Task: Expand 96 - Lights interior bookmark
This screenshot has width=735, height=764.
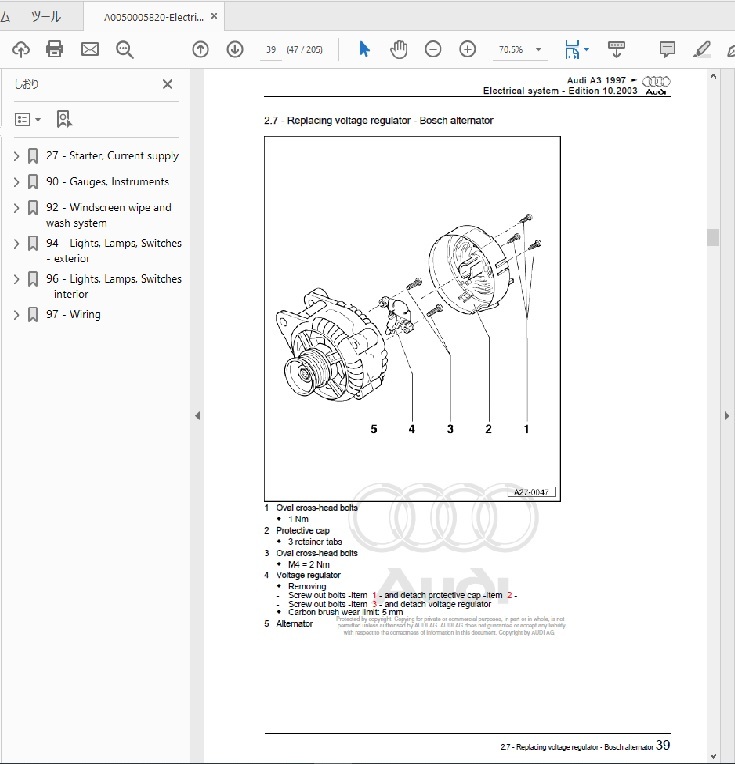Action: point(17,279)
